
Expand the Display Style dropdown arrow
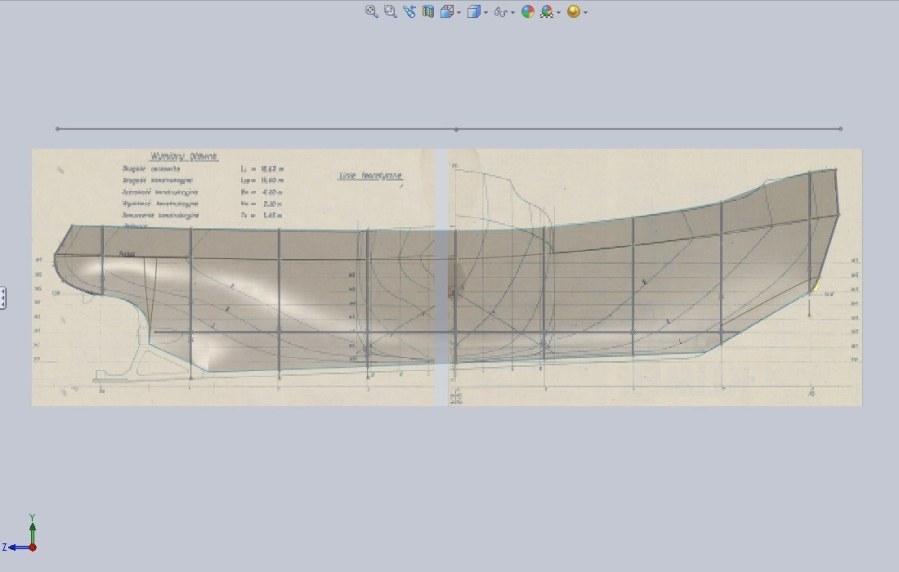(486, 13)
